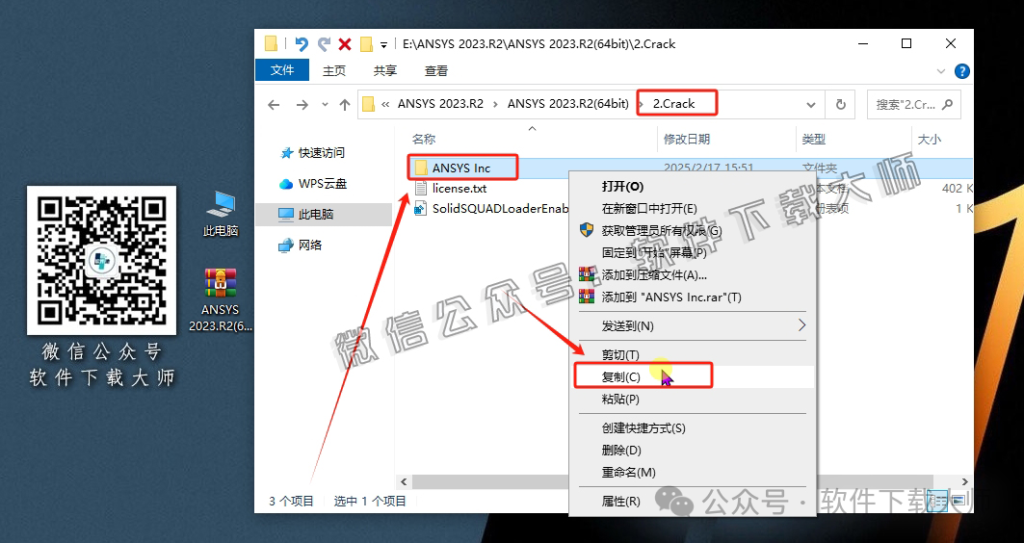Select the license.txt file
This screenshot has width=1024, height=543.
[x=459, y=189]
